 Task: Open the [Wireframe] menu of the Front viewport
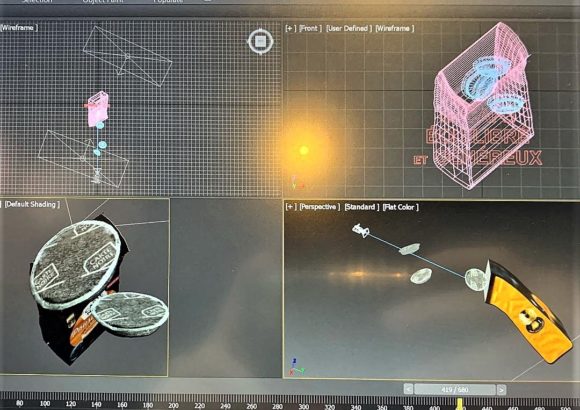[x=394, y=28]
